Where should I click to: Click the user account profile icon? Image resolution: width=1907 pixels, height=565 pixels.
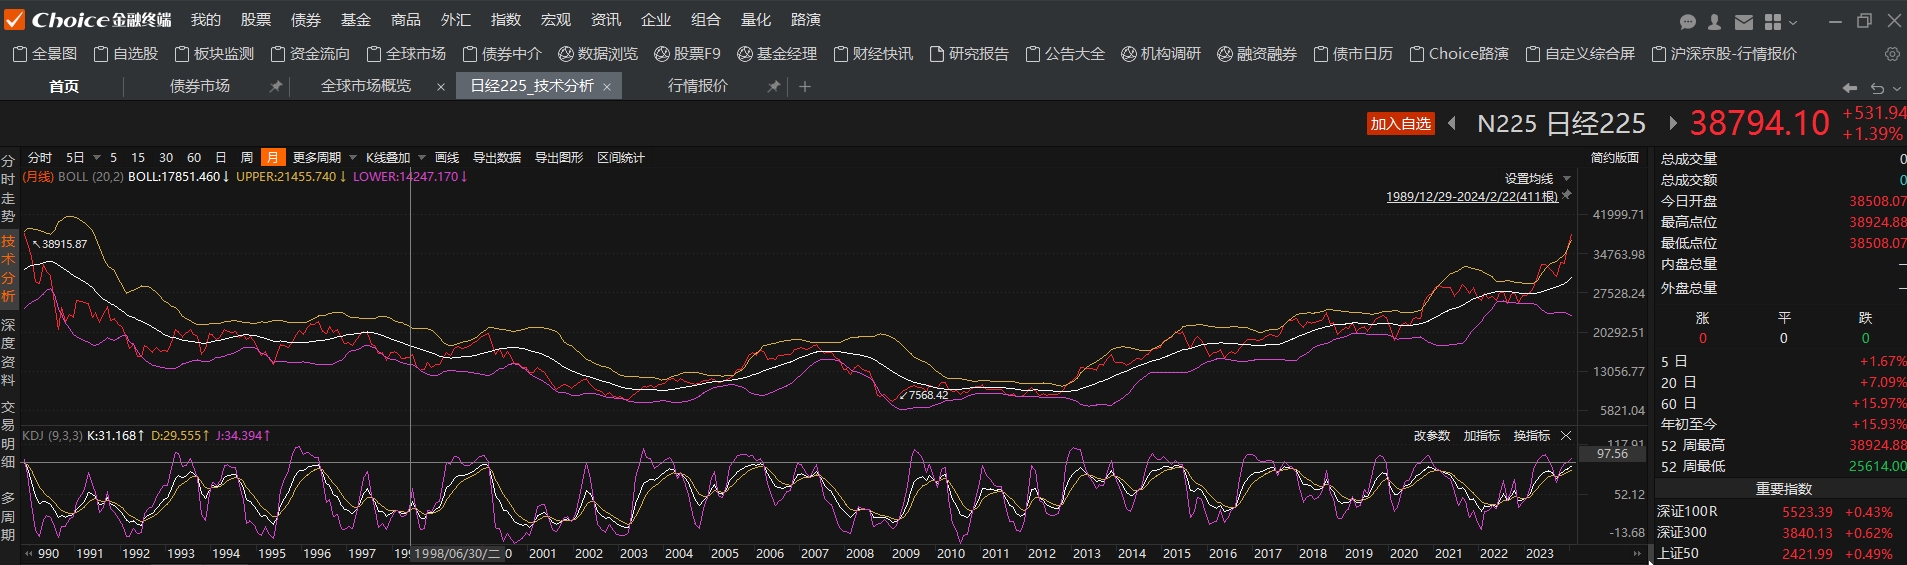click(1715, 21)
